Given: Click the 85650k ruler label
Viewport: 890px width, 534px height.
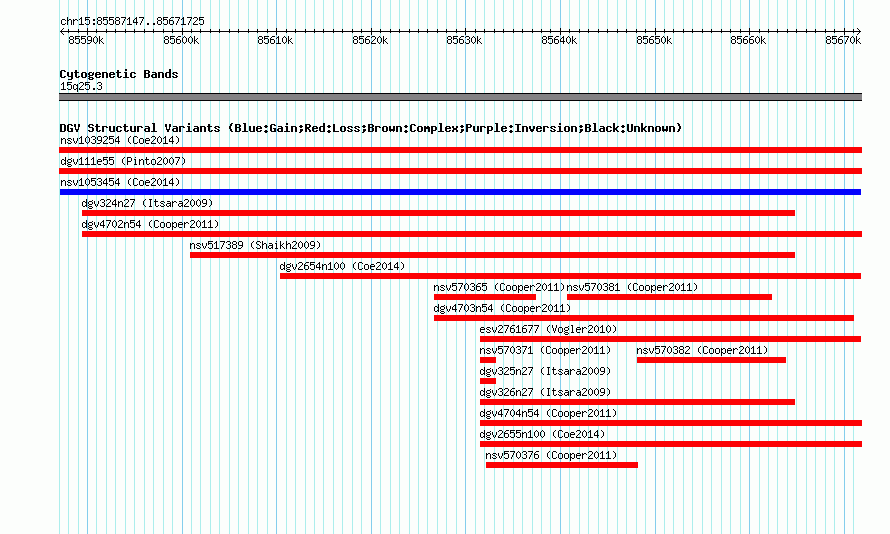Looking at the screenshot, I should (x=654, y=40).
